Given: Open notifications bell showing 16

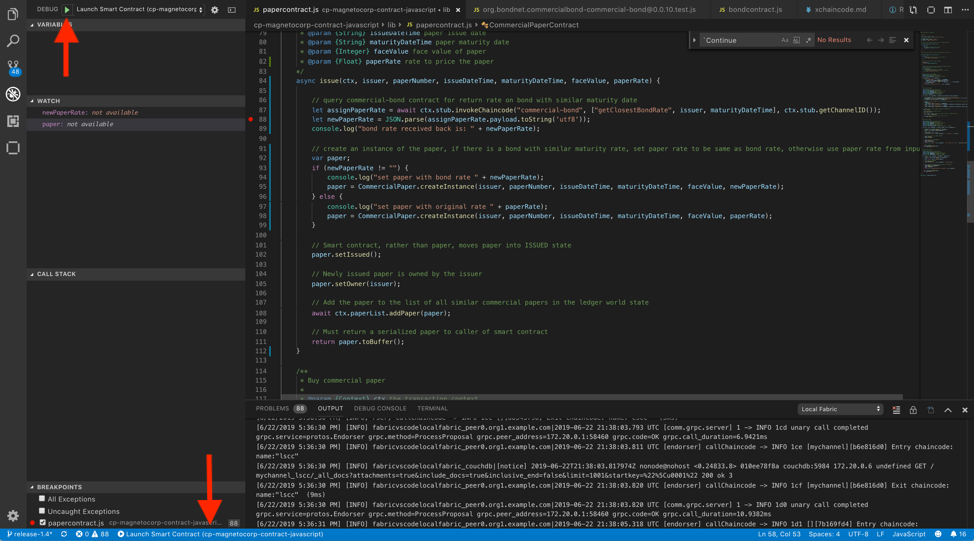Looking at the screenshot, I should (958, 534).
